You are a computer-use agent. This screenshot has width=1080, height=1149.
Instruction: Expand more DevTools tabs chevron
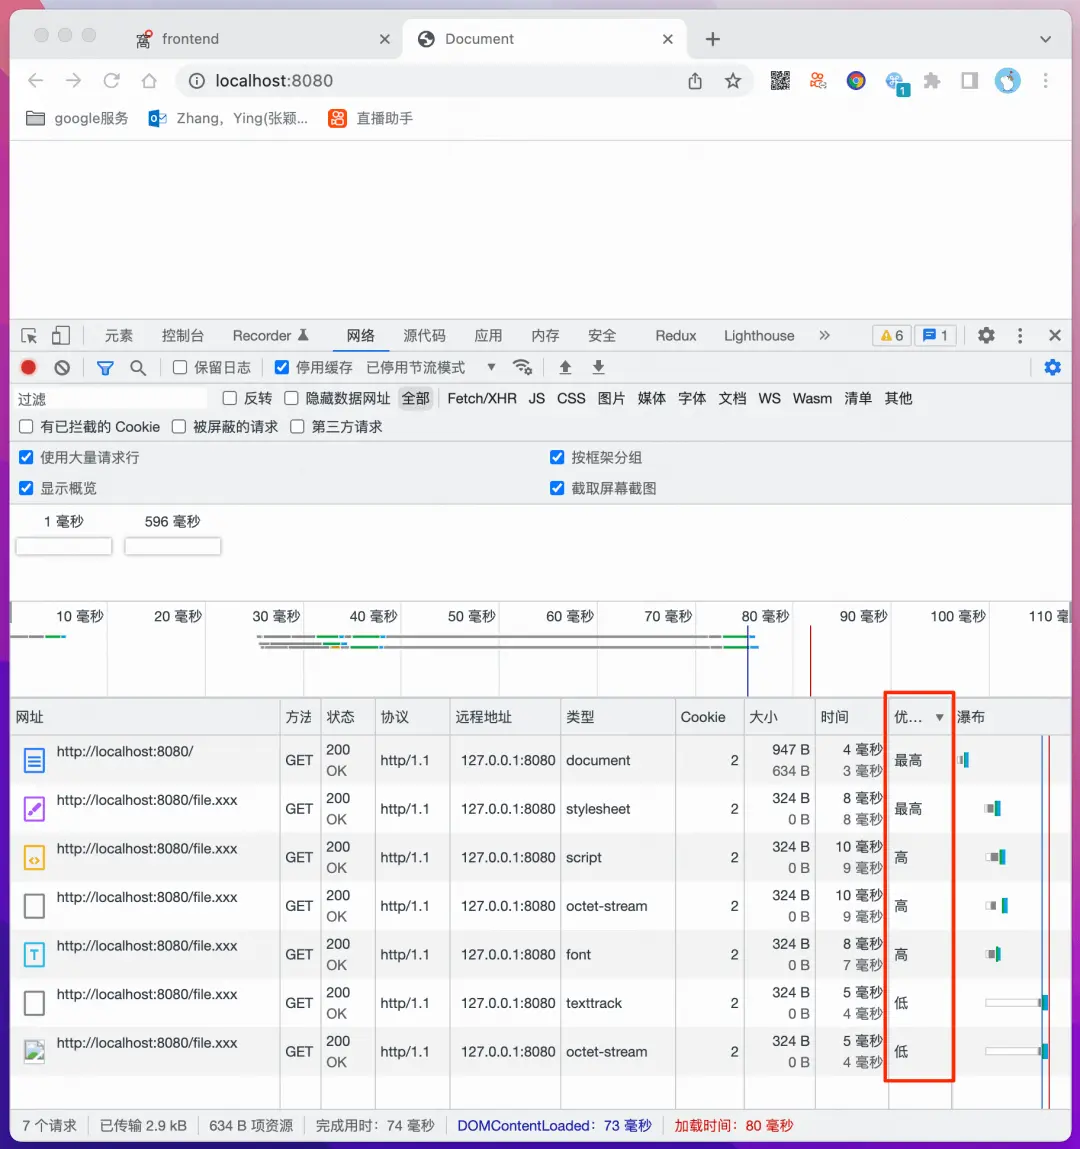click(x=824, y=336)
